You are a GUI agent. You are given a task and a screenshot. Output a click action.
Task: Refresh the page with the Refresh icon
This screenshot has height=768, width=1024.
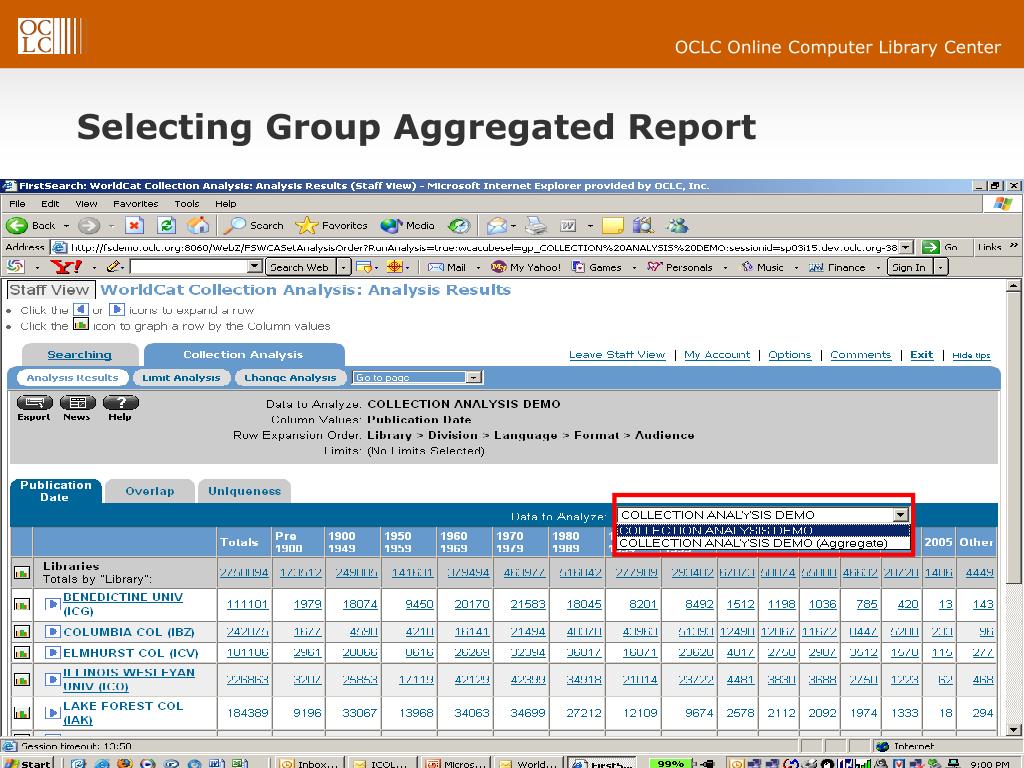(x=167, y=226)
